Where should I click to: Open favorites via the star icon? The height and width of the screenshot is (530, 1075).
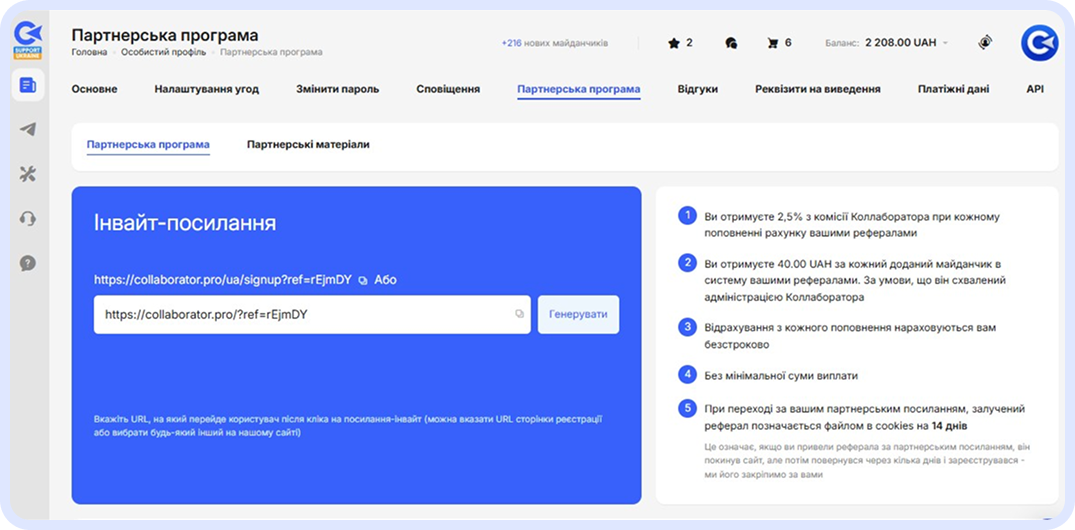point(673,43)
